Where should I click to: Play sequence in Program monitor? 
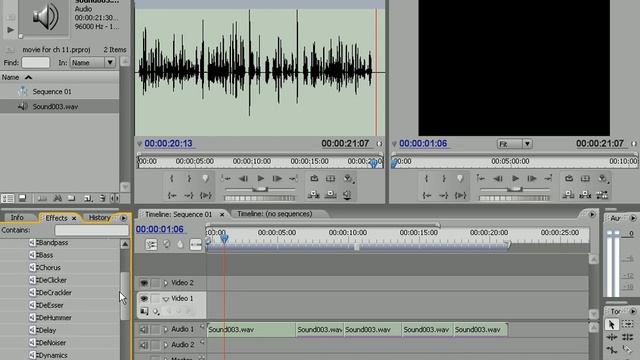tap(515, 179)
